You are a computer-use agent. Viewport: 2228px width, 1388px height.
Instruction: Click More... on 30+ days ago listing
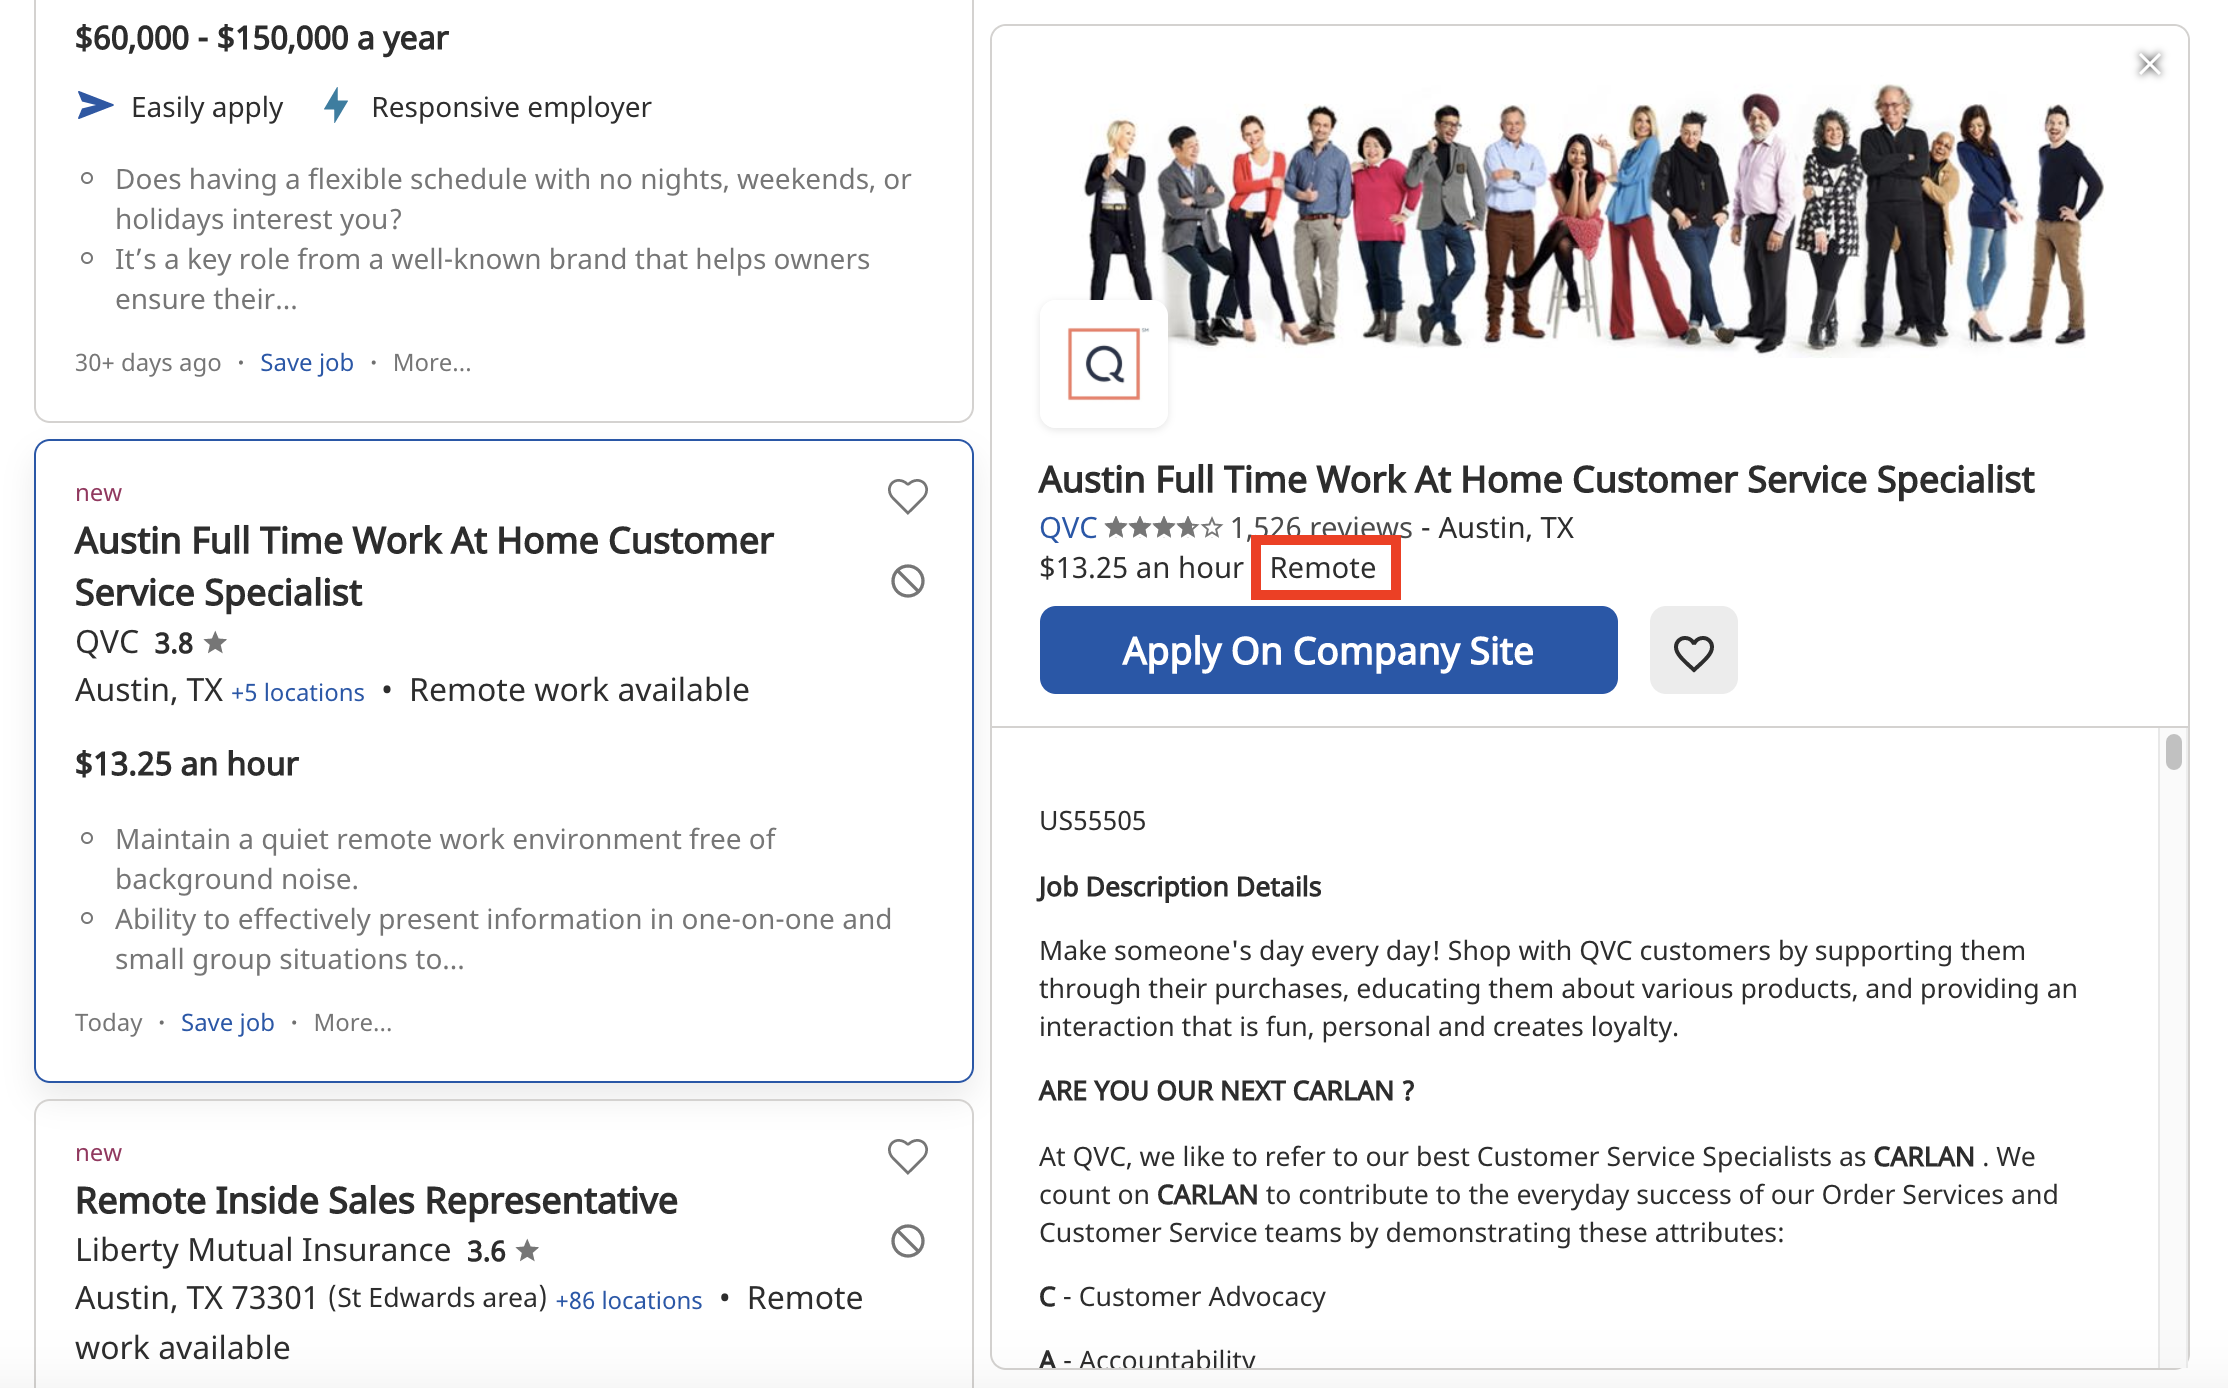[432, 362]
